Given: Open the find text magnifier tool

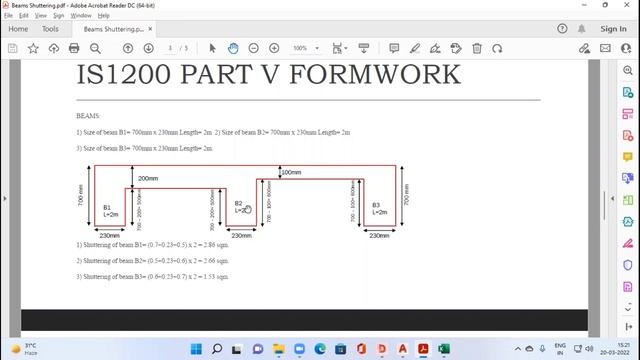Looking at the screenshot, I should 95,48.
